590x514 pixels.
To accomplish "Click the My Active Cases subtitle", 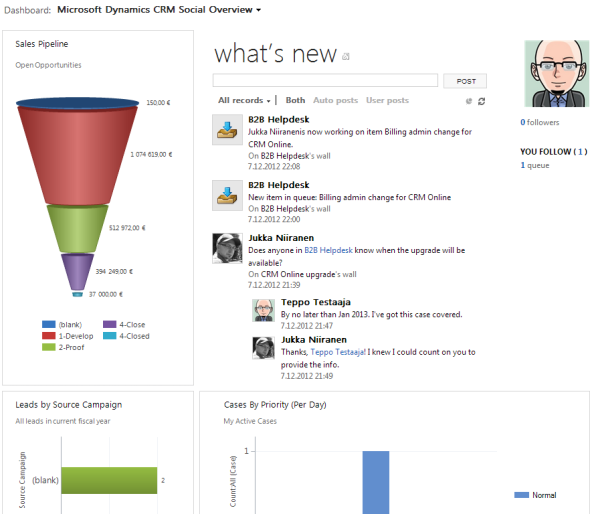I will 250,421.
